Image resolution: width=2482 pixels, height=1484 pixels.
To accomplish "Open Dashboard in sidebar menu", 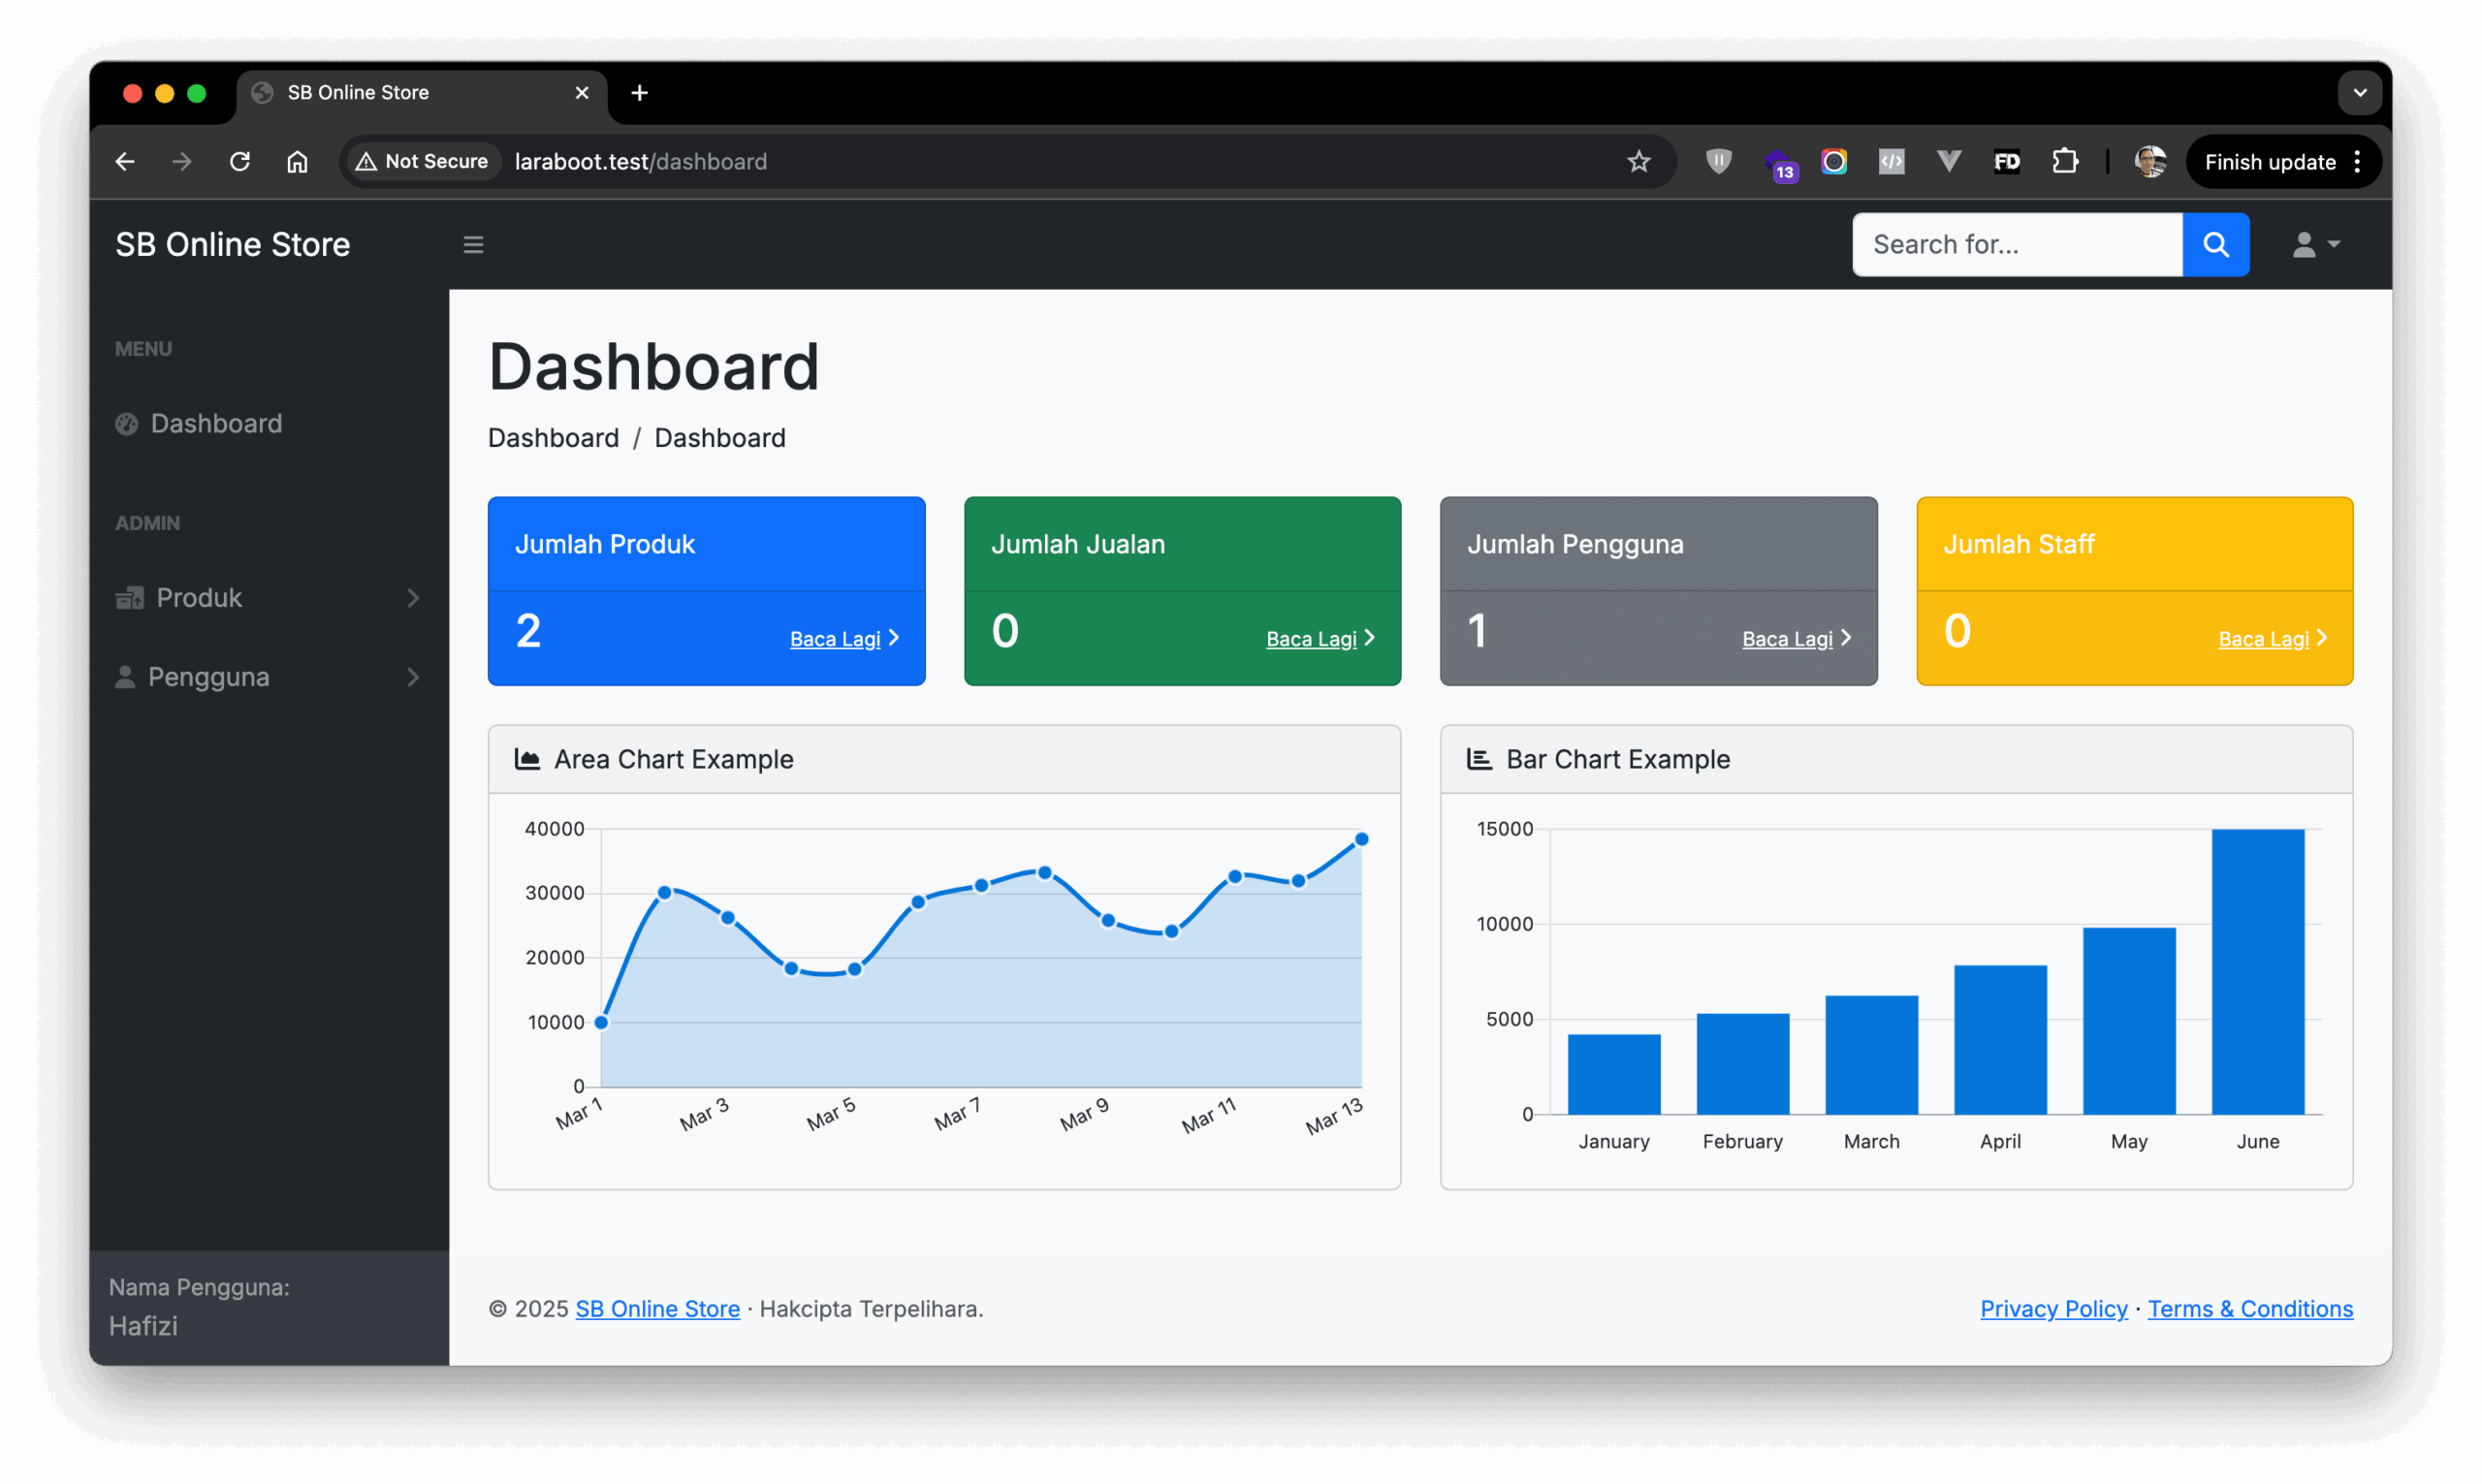I will point(215,424).
